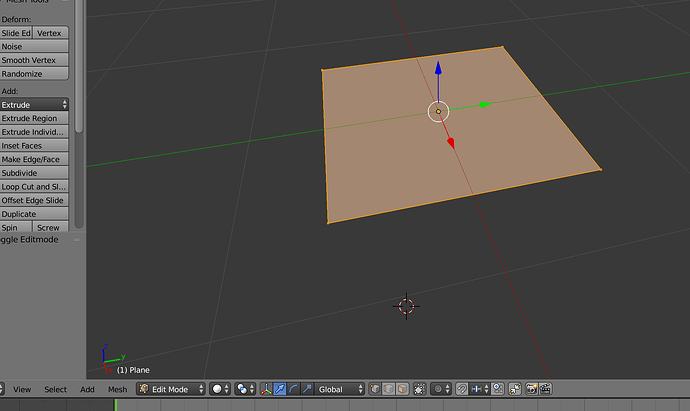Click the Smooth Vertex button

(x=34, y=60)
